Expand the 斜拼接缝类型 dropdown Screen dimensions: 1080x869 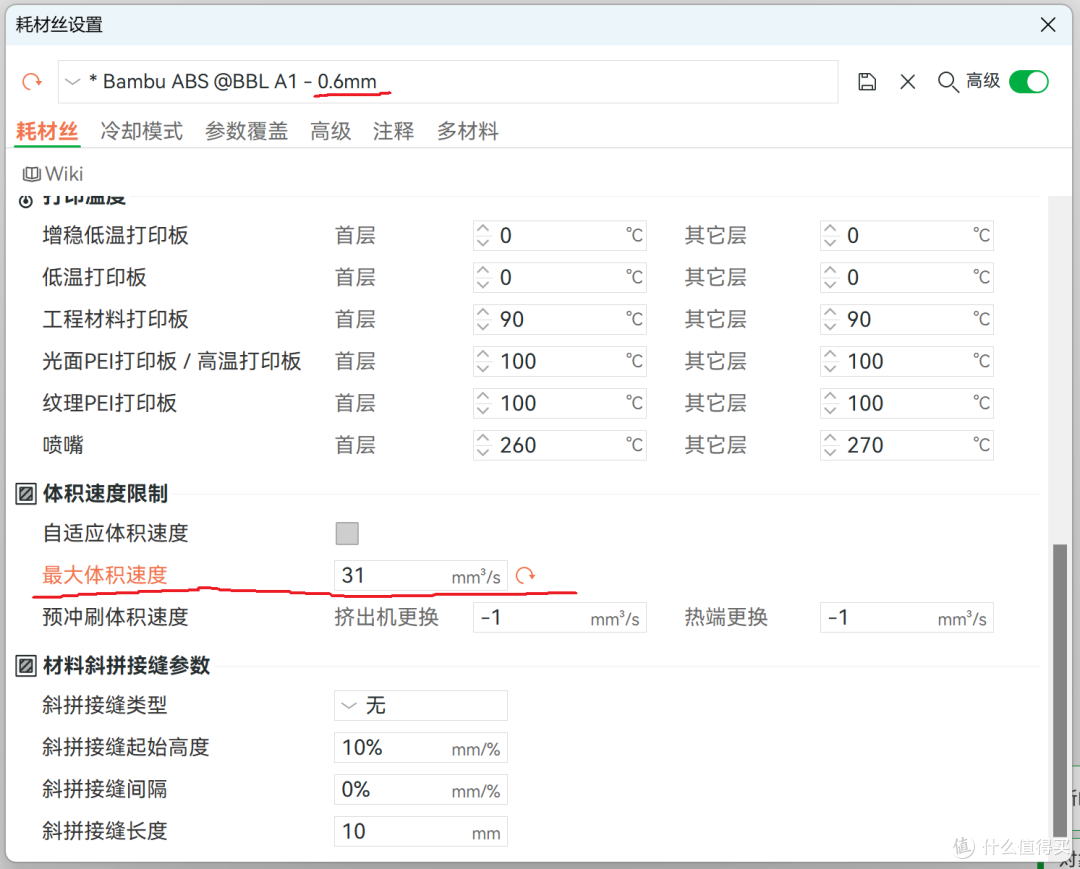[x=421, y=705]
